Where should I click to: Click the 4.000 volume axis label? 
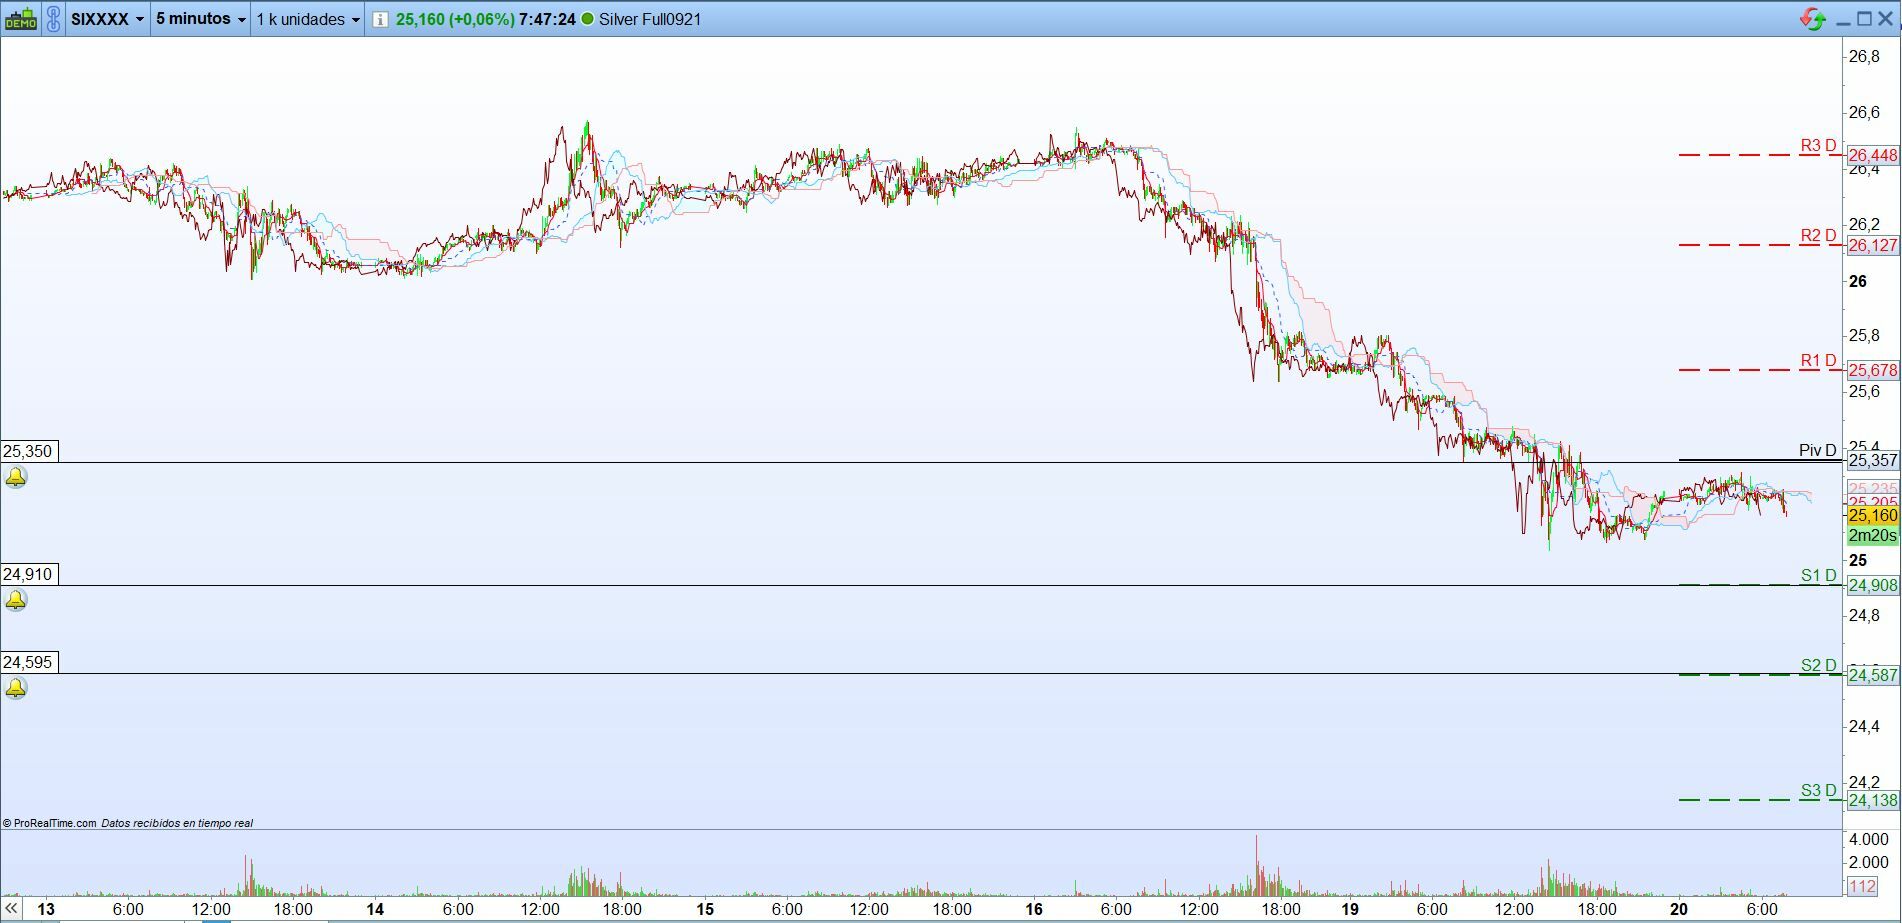pyautogui.click(x=1868, y=839)
